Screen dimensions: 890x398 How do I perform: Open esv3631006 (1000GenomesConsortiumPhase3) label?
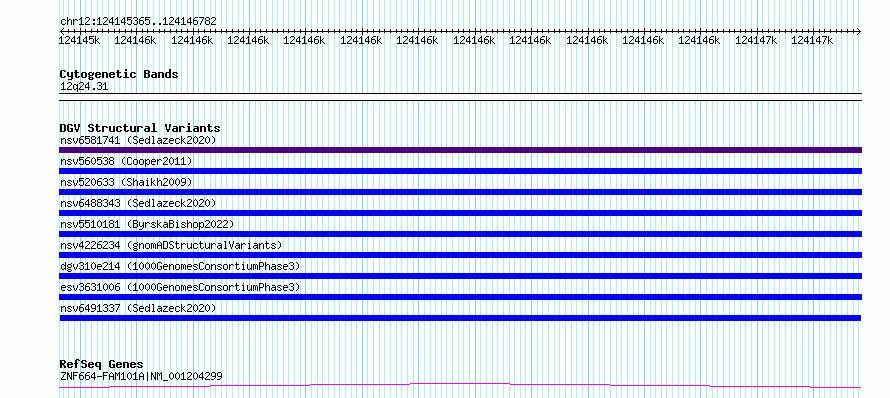tap(180, 287)
